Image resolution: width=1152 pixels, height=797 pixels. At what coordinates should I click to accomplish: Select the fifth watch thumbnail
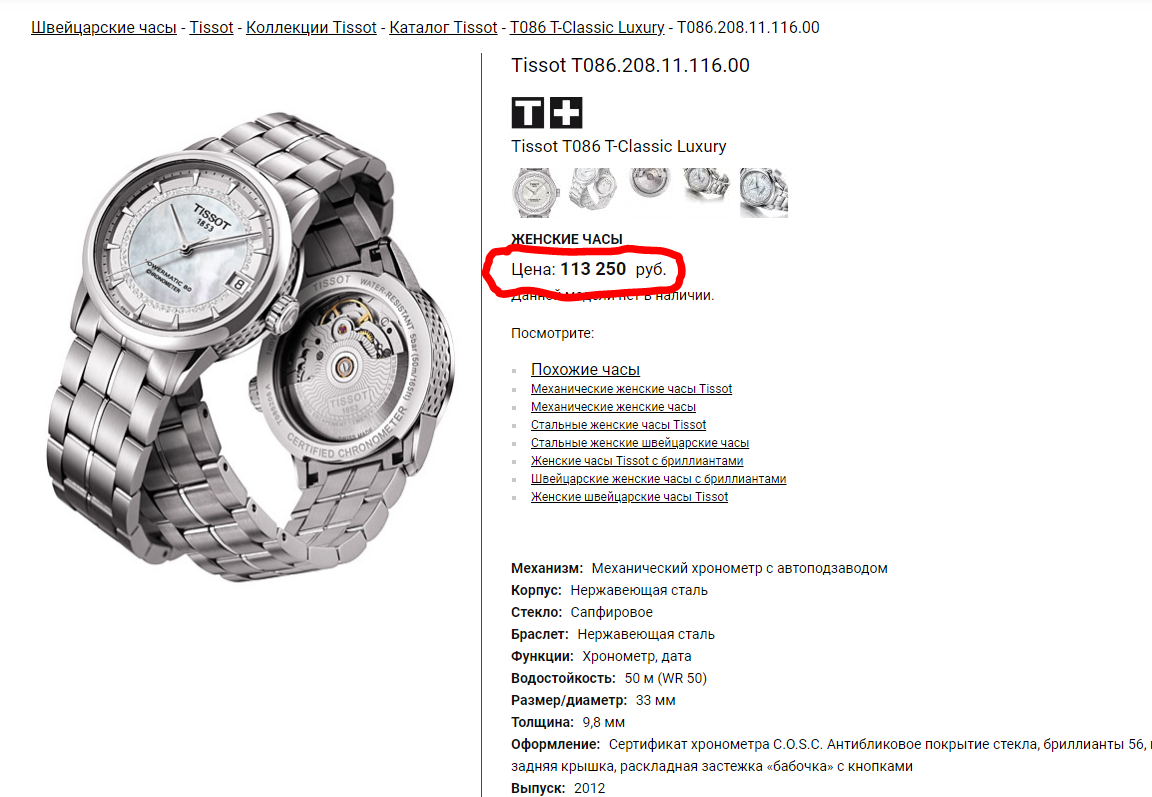(x=763, y=192)
